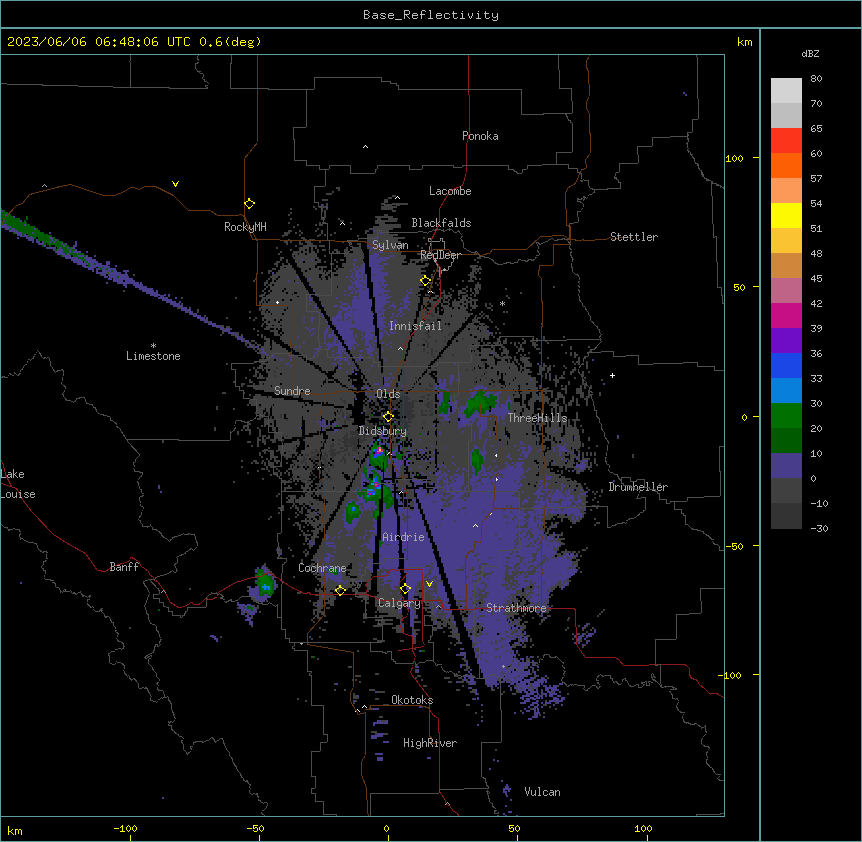Click the Calgary city label
The width and height of the screenshot is (862, 842).
click(x=399, y=603)
